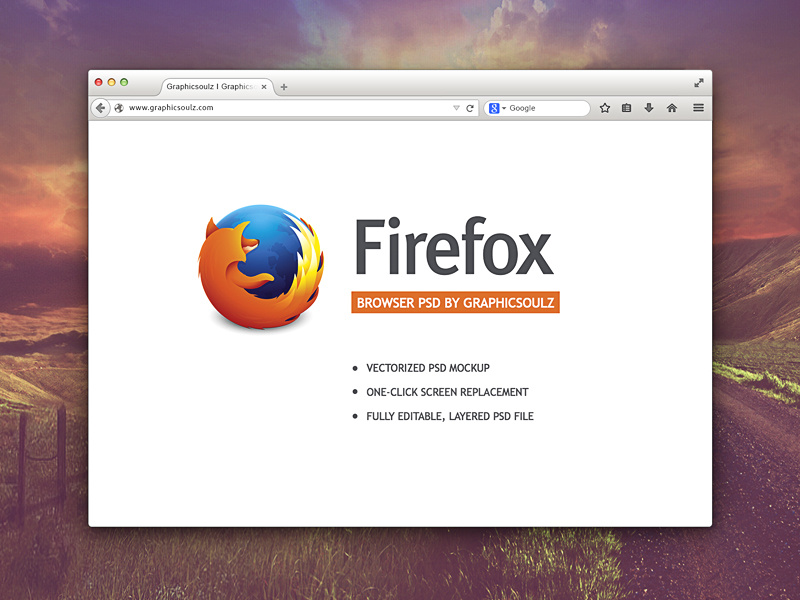Click the orange Browser PSD by Graphicsoulz banner
Screen dimensions: 800x600
point(455,303)
